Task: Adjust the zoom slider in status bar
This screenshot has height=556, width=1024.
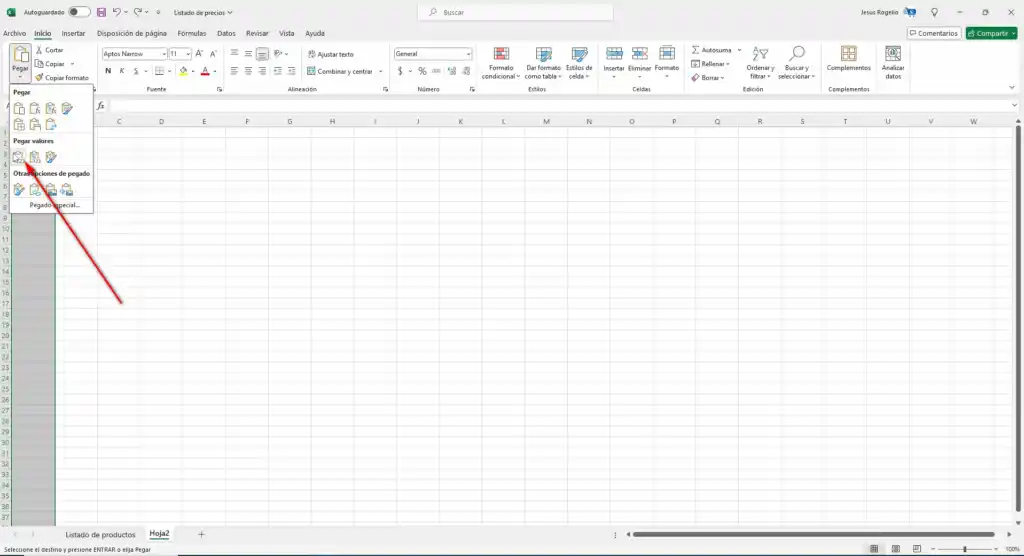Action: tap(965, 549)
